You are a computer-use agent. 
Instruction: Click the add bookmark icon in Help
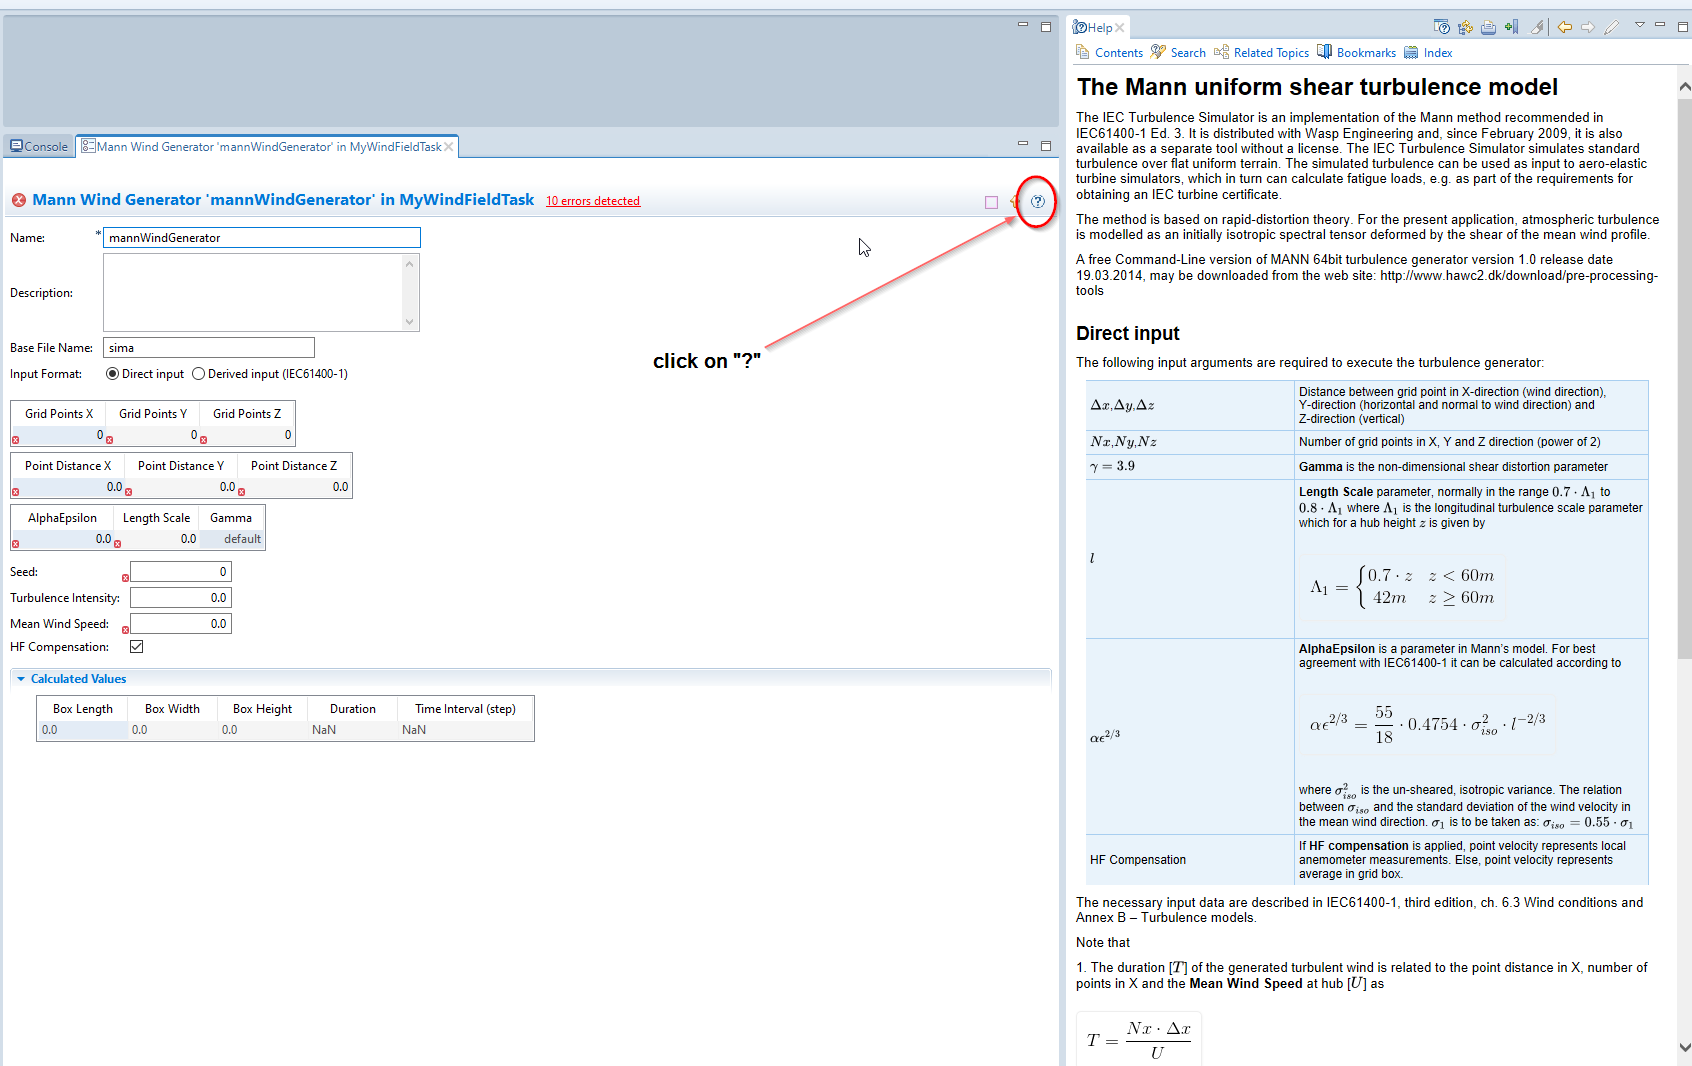(1511, 27)
